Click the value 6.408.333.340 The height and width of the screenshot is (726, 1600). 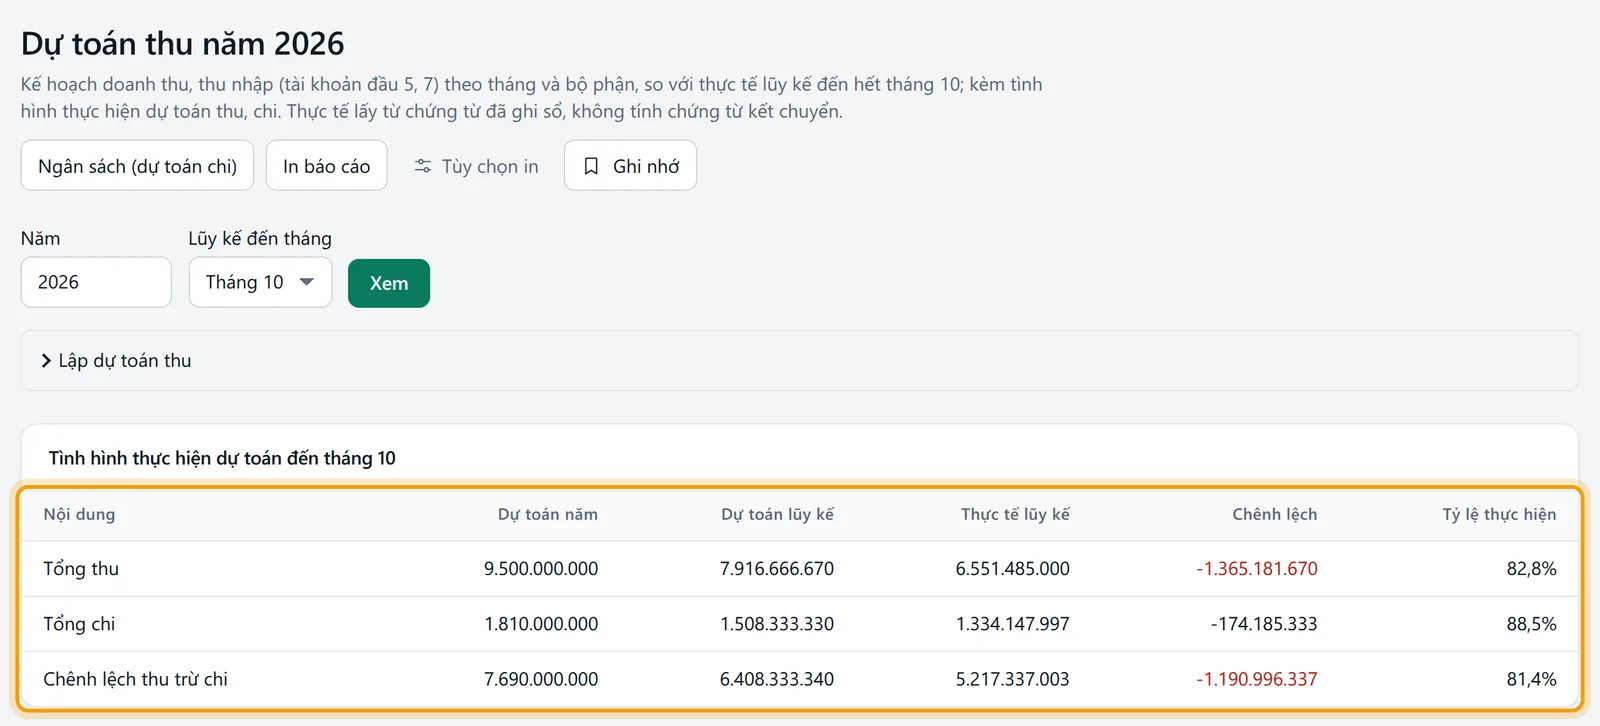coord(777,679)
